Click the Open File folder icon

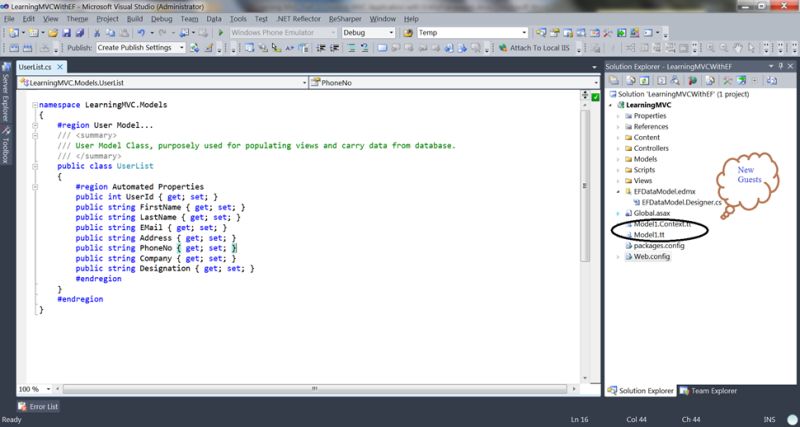[53, 33]
